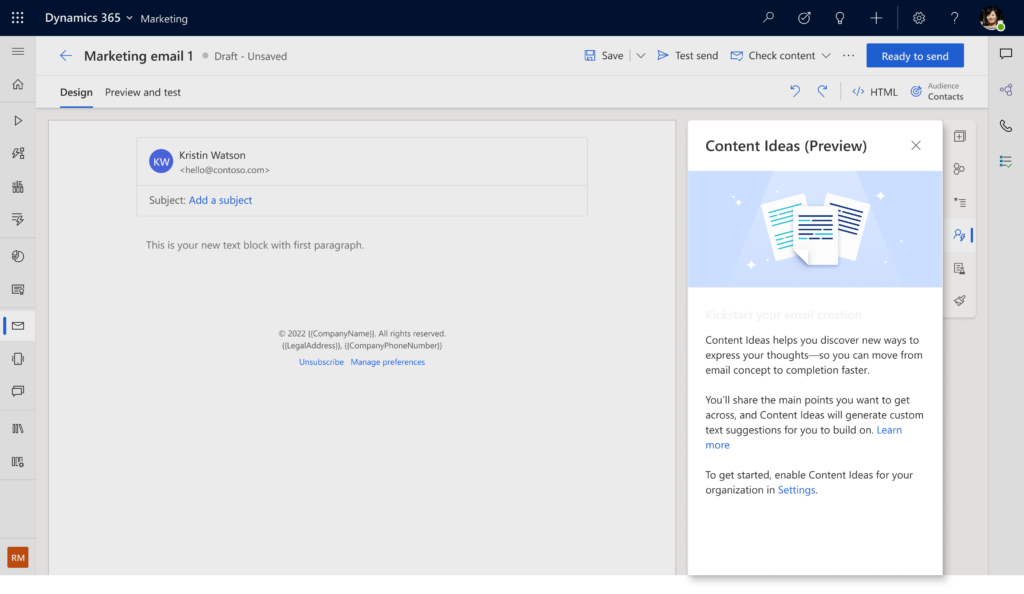This screenshot has height=594, width=1024.
Task: Click the undo arrow icon
Action: tap(795, 91)
